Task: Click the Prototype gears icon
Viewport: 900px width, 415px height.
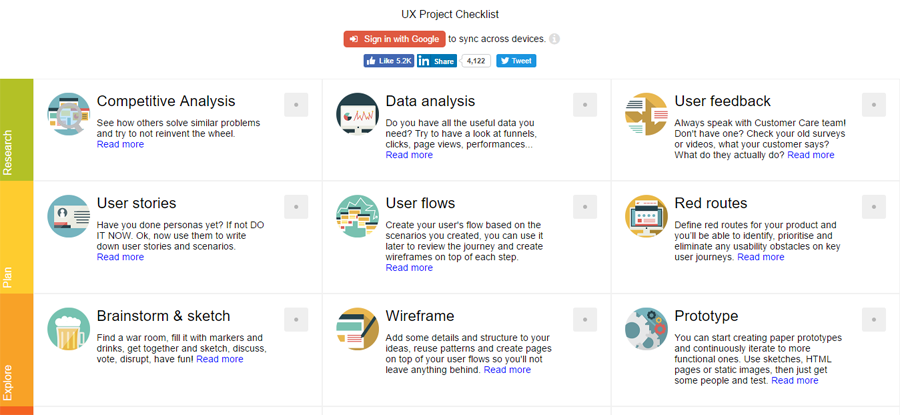Action: (x=646, y=329)
